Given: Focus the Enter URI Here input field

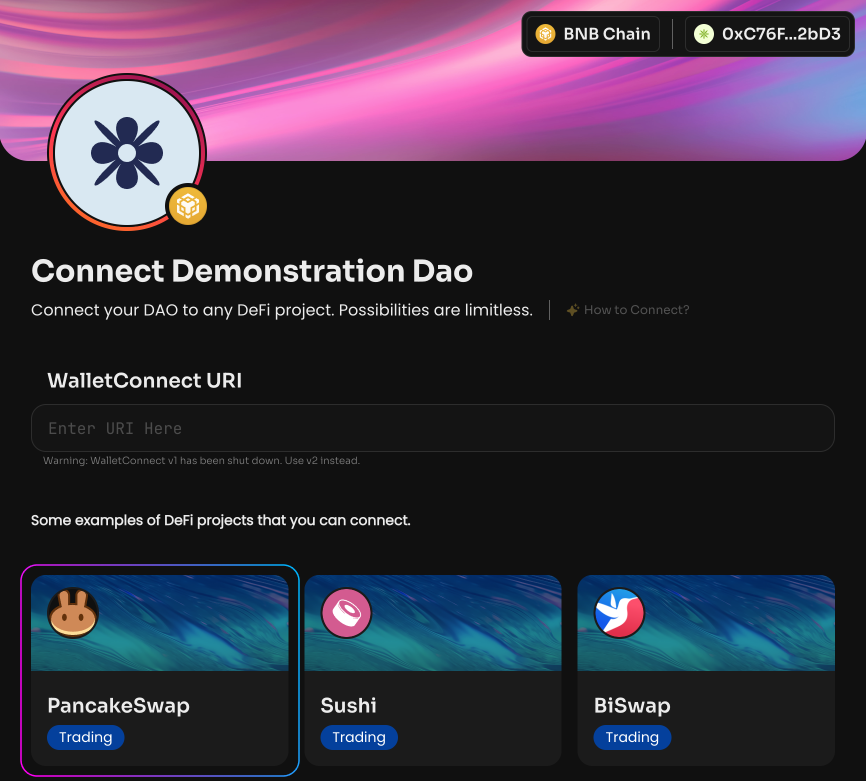Looking at the screenshot, I should 432,428.
